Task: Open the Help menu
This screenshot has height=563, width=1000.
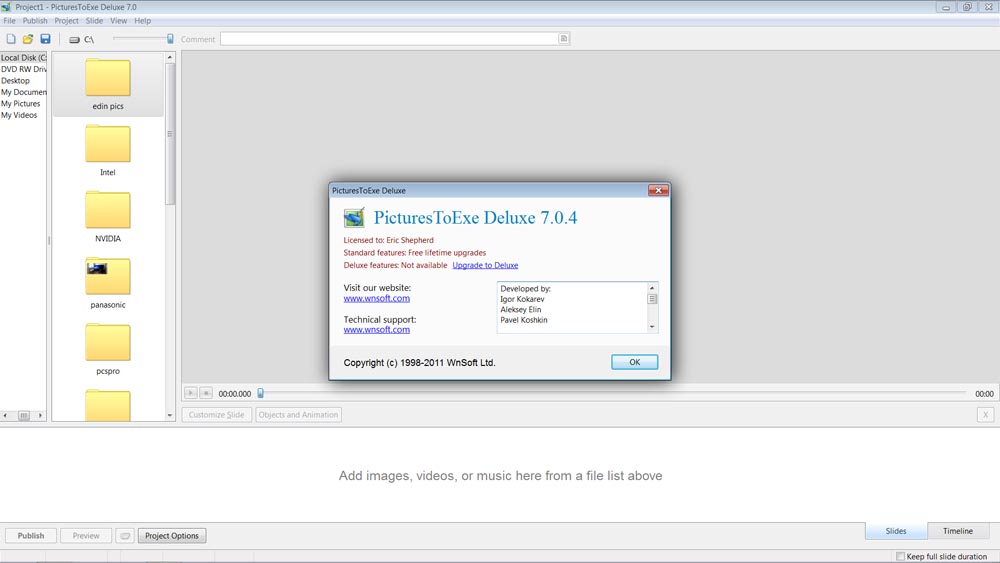Action: (x=142, y=20)
